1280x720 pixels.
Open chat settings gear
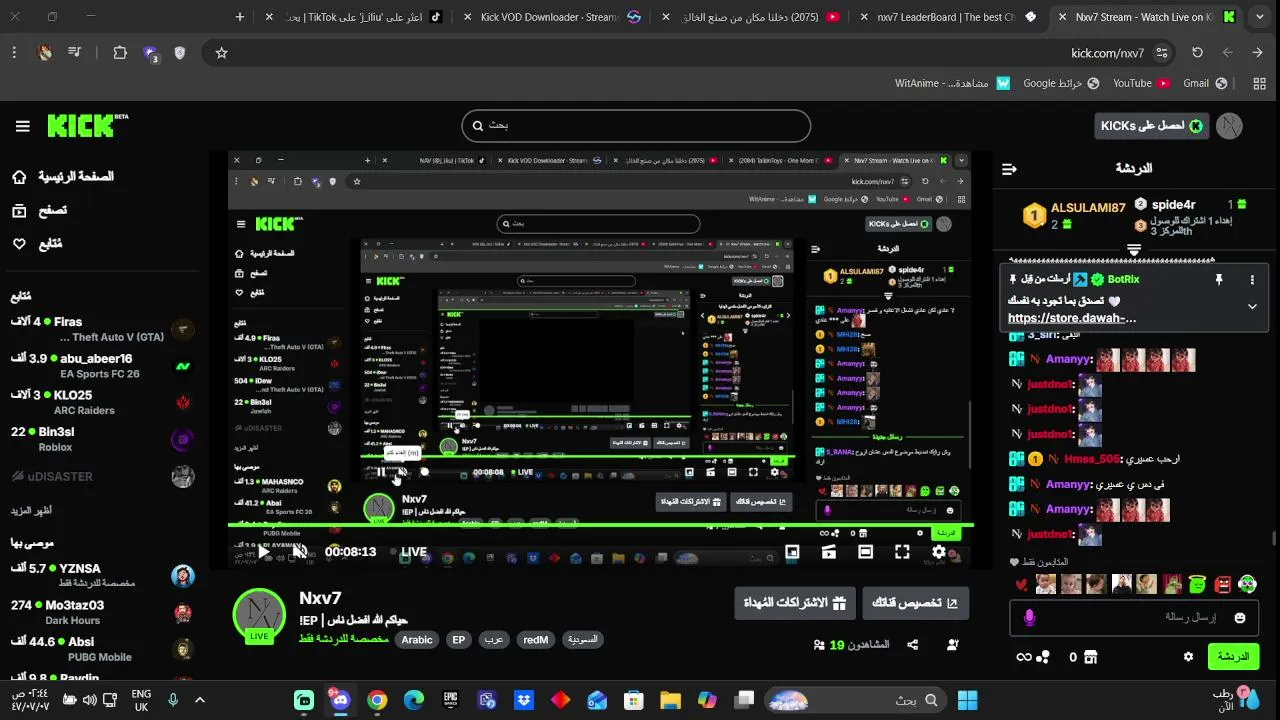tap(1188, 657)
